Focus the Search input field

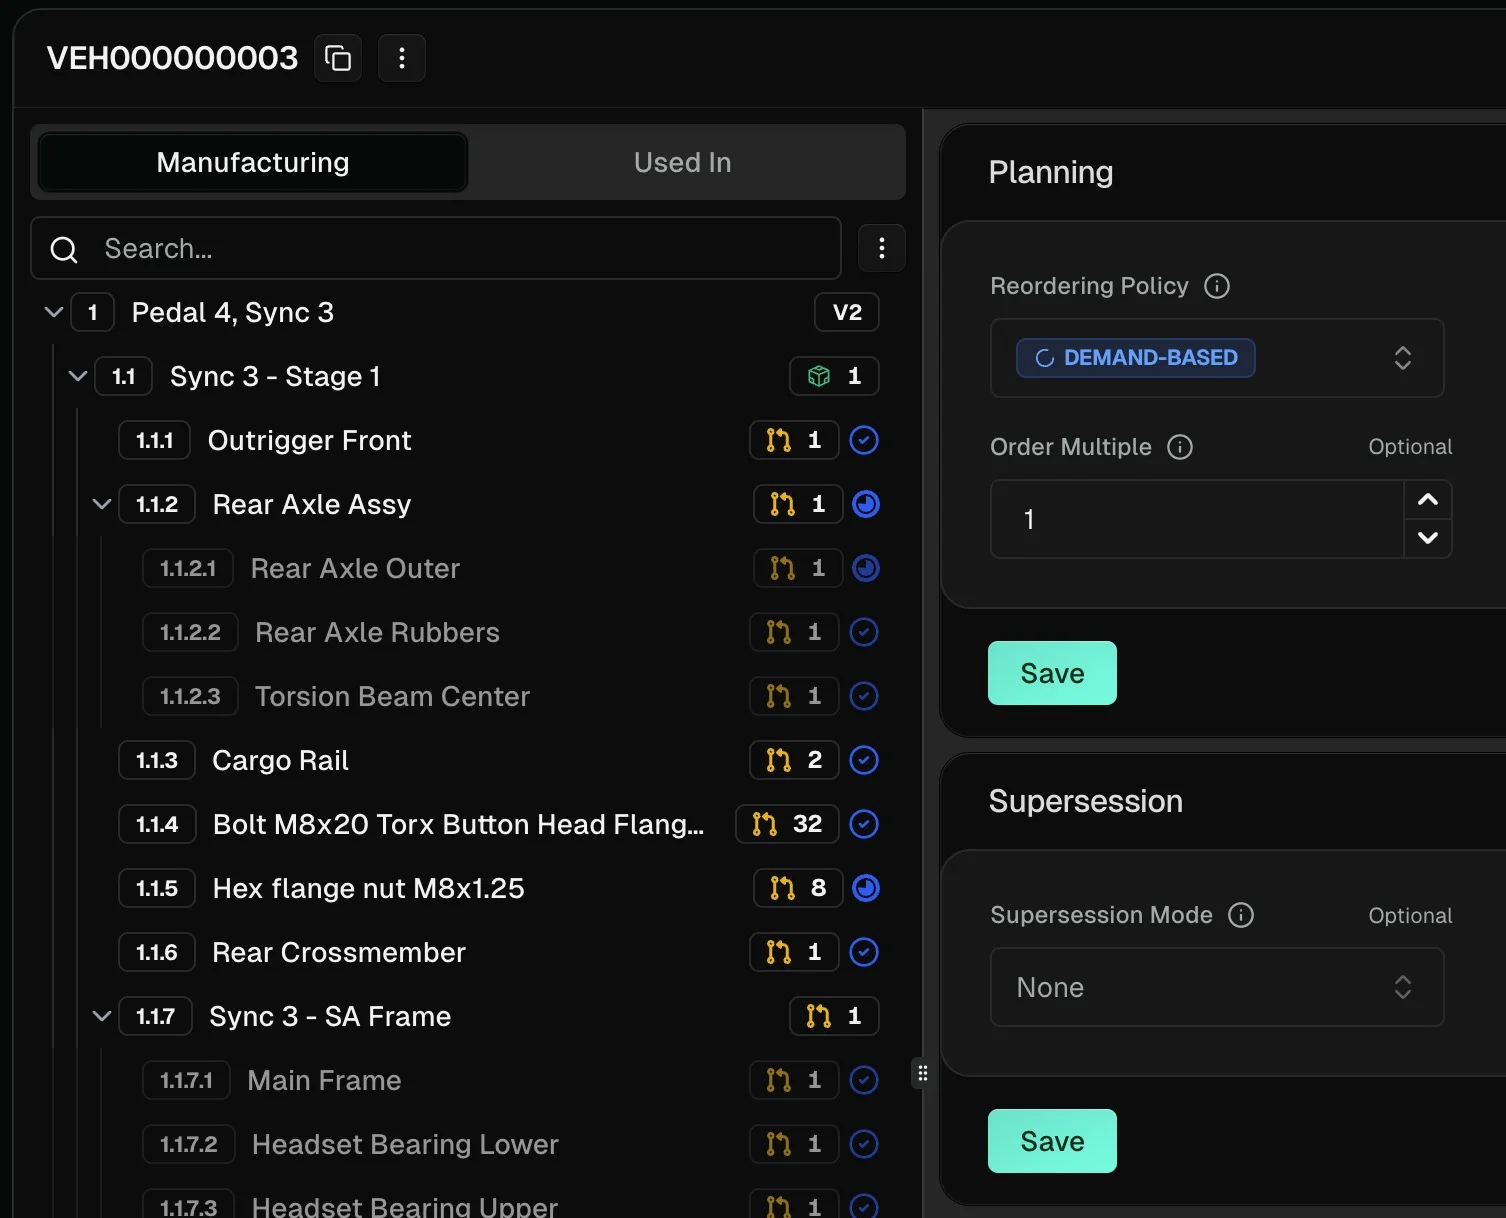pos(436,248)
